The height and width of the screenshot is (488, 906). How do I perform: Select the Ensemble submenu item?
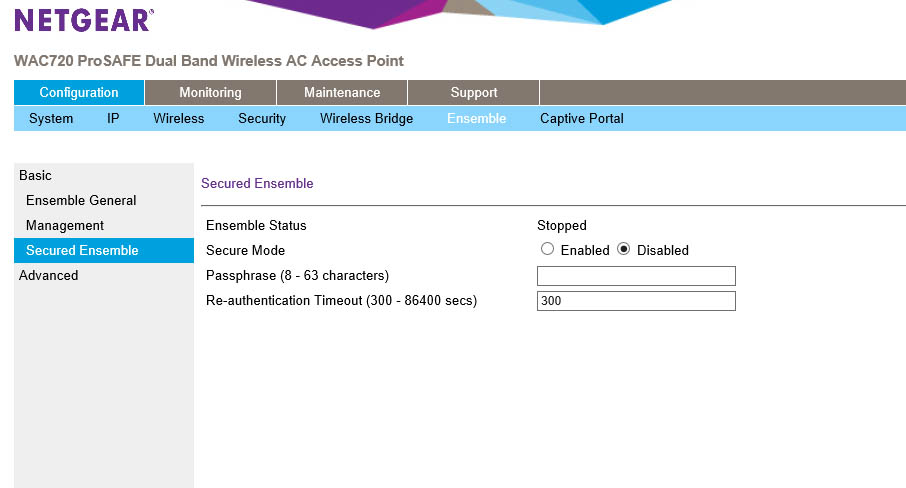(x=476, y=118)
